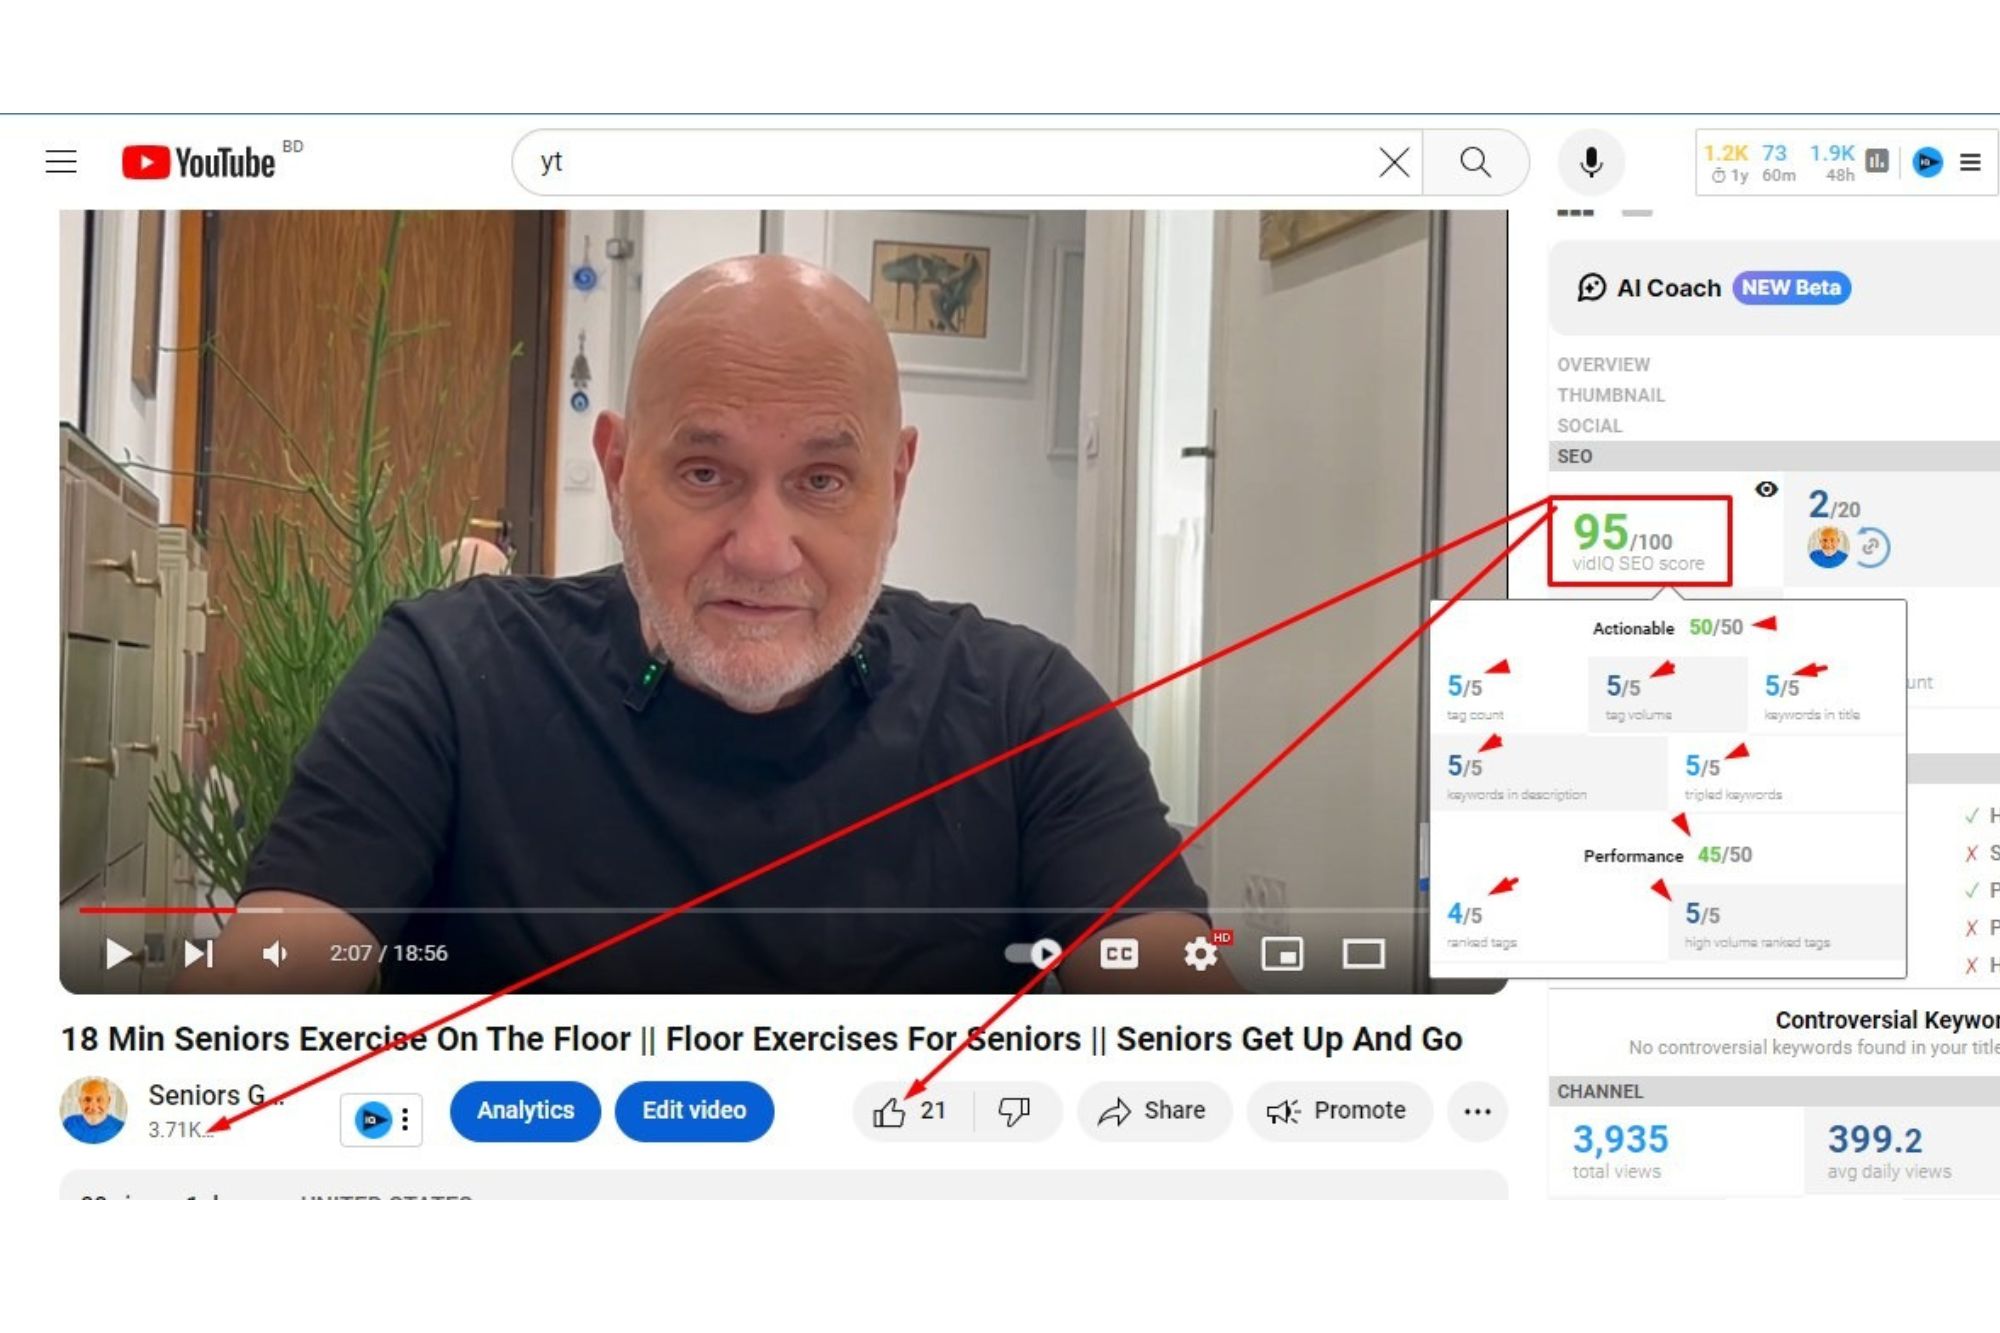
Task: Click the Analytics button
Action: (525, 1111)
